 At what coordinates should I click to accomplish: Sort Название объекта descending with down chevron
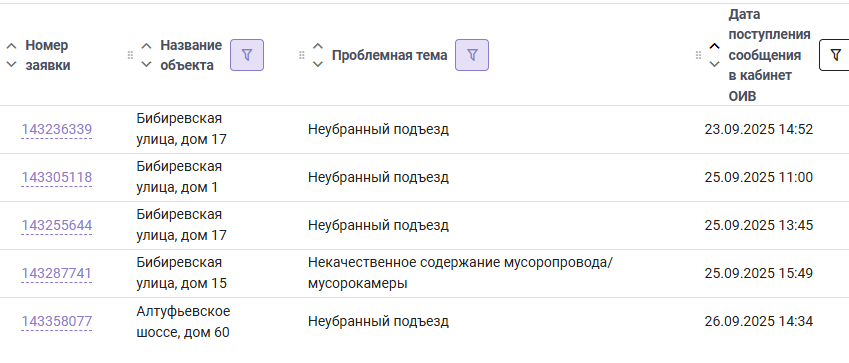[146, 64]
